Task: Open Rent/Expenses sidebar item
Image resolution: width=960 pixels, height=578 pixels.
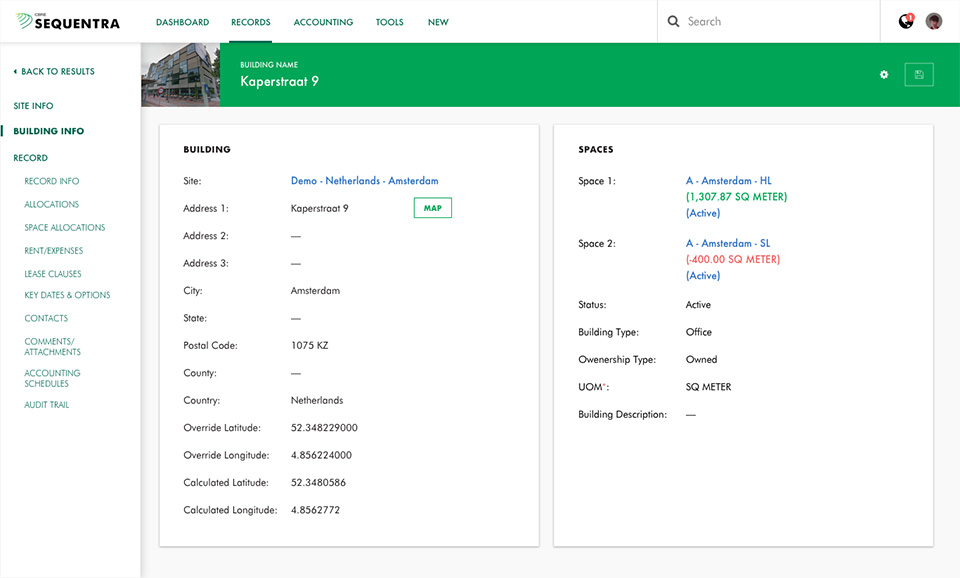Action: click(x=53, y=251)
